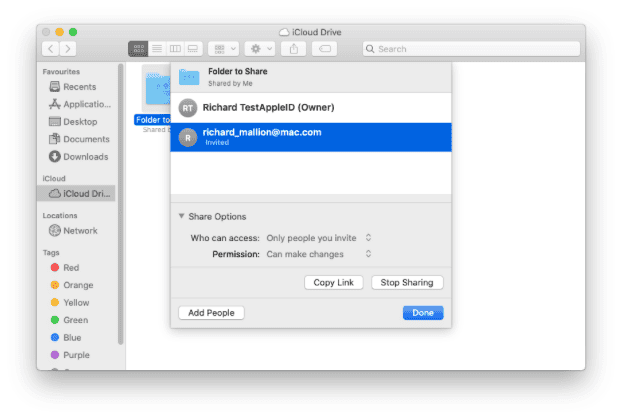Go forward with the Finder forward arrow
This screenshot has width=622, height=419.
click(x=68, y=49)
